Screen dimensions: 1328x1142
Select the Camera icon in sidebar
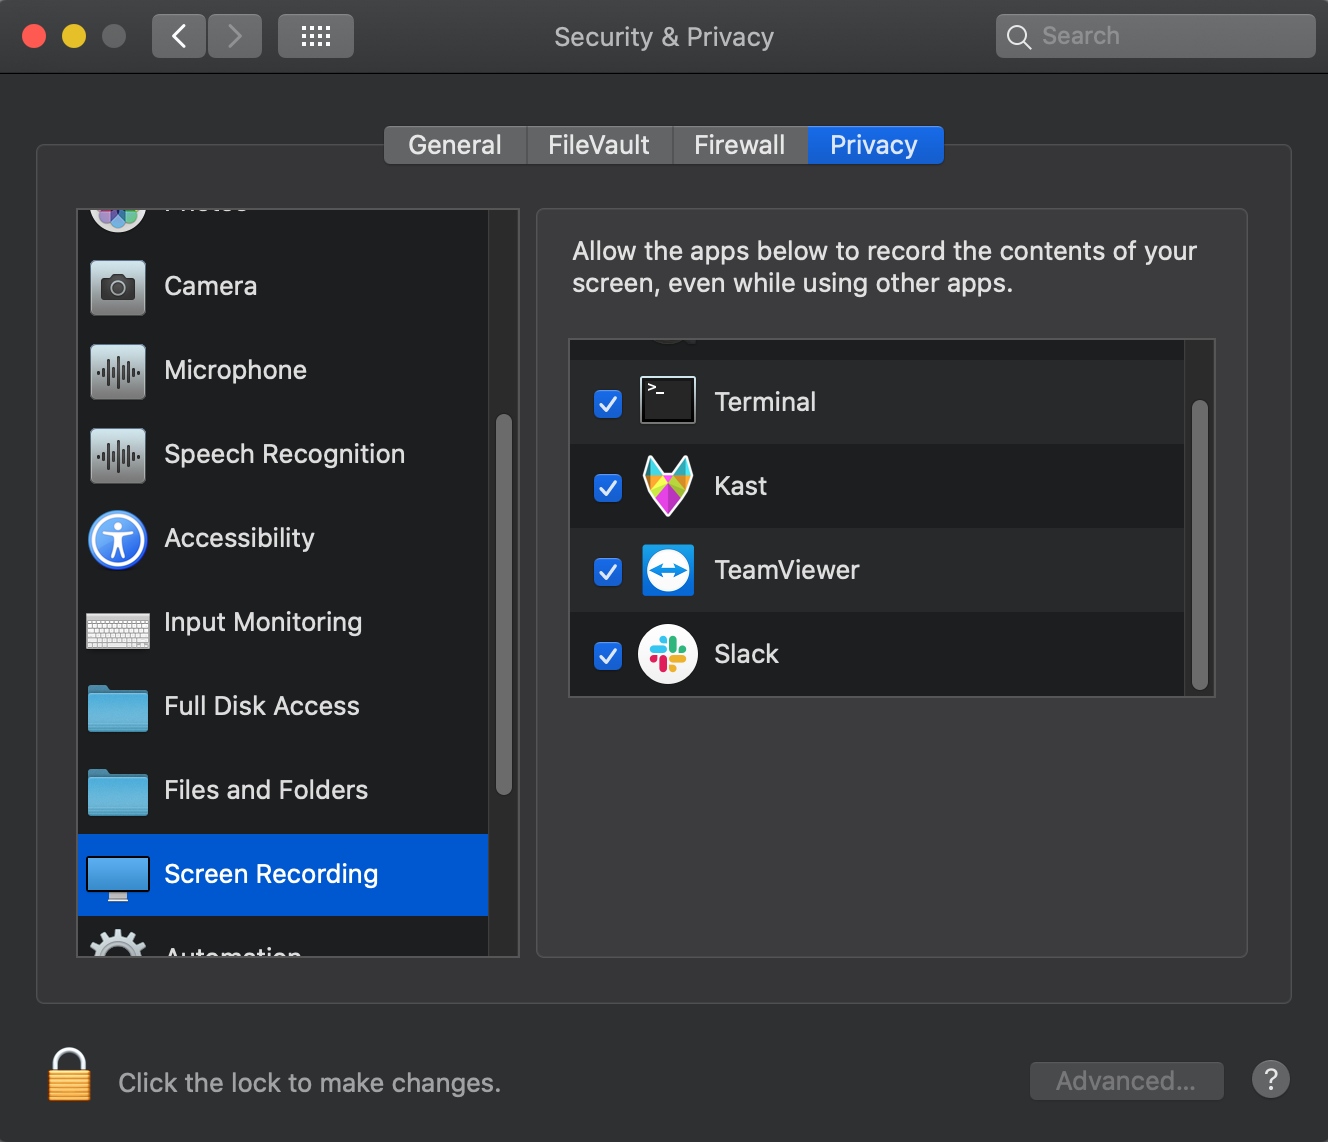pyautogui.click(x=118, y=288)
